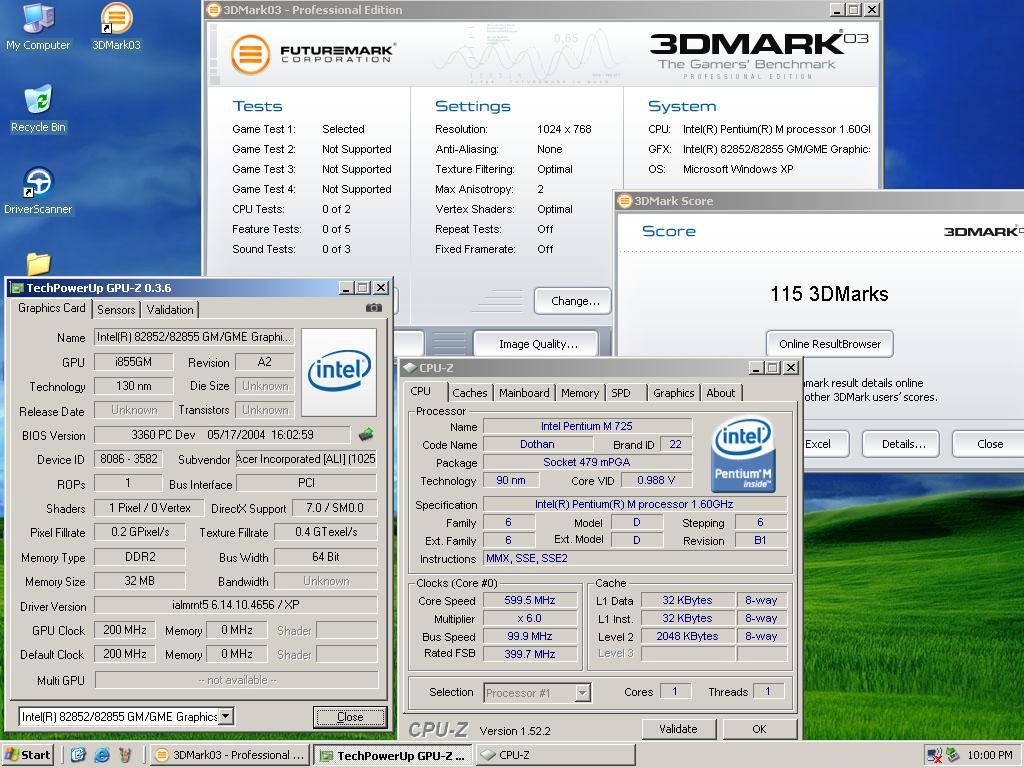
Task: Click the Device ID value 8086 - 3582
Action: pyautogui.click(x=129, y=459)
